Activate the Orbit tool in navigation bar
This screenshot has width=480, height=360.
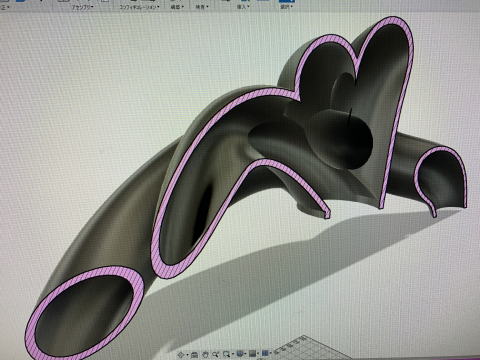[181, 355]
